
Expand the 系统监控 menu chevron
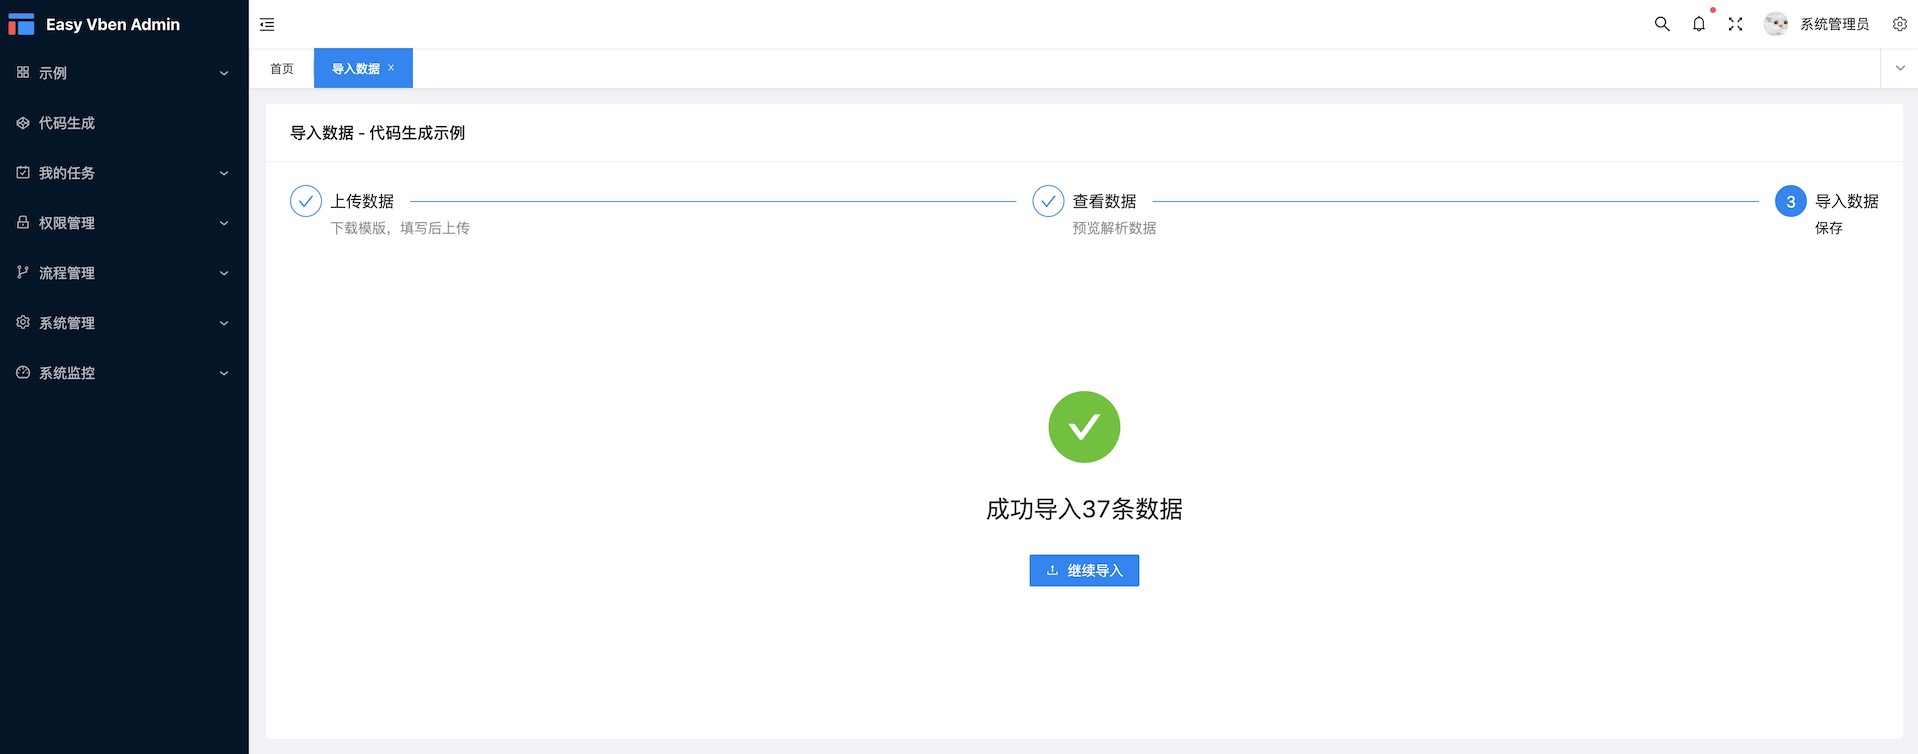pyautogui.click(x=224, y=373)
